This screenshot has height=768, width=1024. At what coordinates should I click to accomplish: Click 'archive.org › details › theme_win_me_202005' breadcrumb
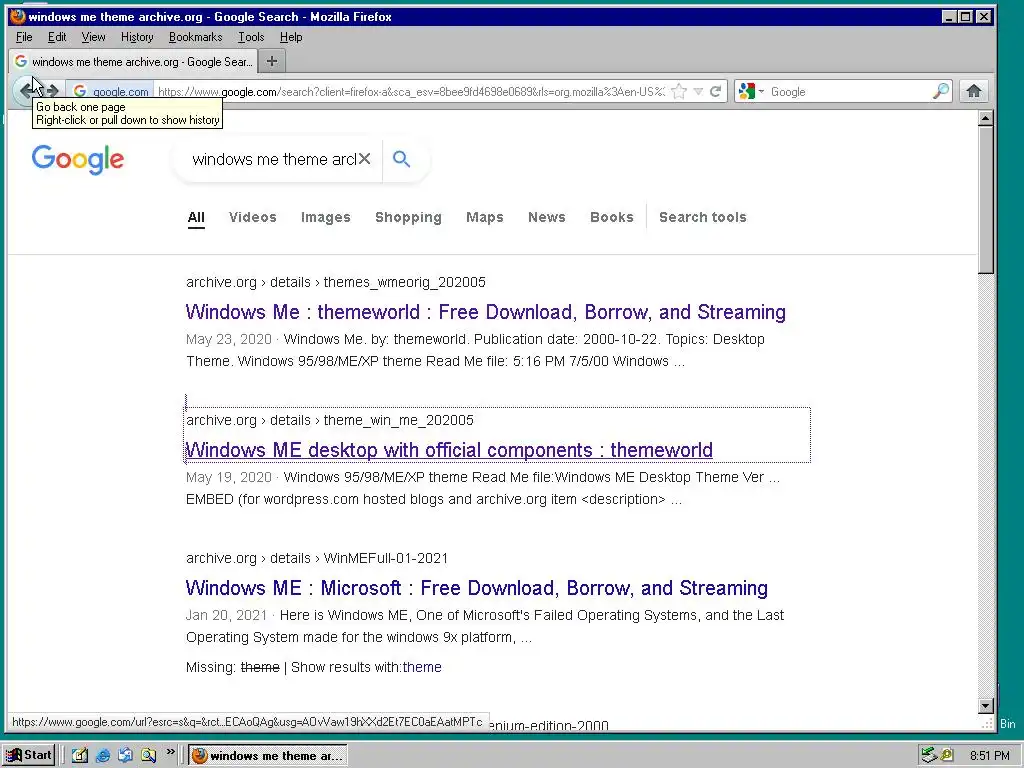330,420
